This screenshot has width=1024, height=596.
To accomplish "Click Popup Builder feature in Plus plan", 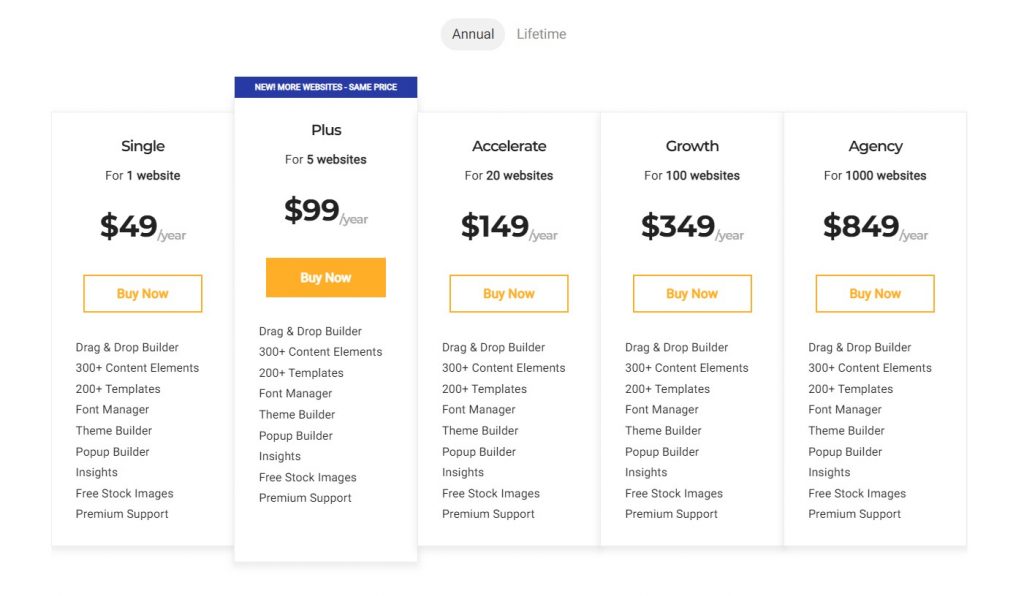I will coord(296,436).
